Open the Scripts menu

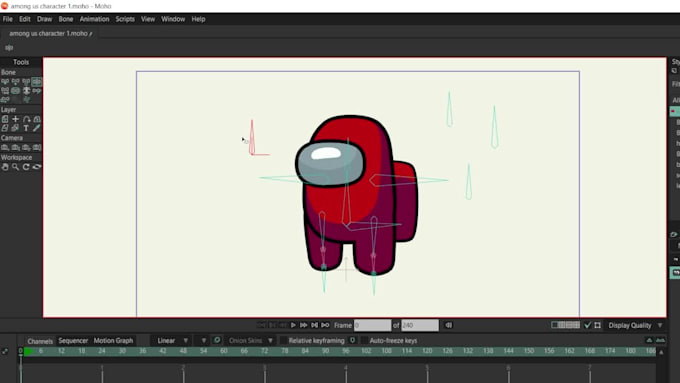point(125,19)
